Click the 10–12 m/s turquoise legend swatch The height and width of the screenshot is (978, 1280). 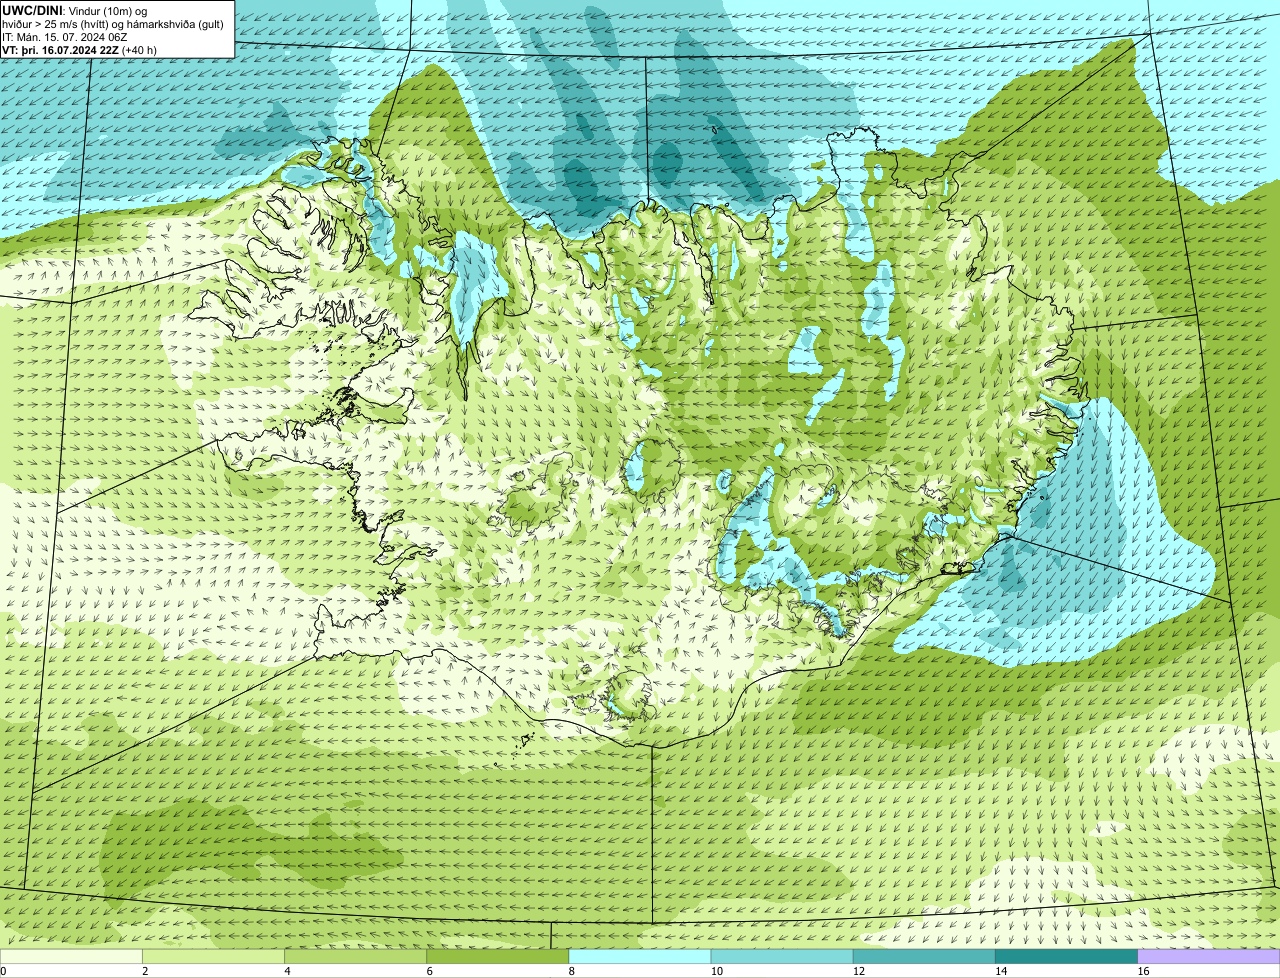pyautogui.click(x=782, y=957)
